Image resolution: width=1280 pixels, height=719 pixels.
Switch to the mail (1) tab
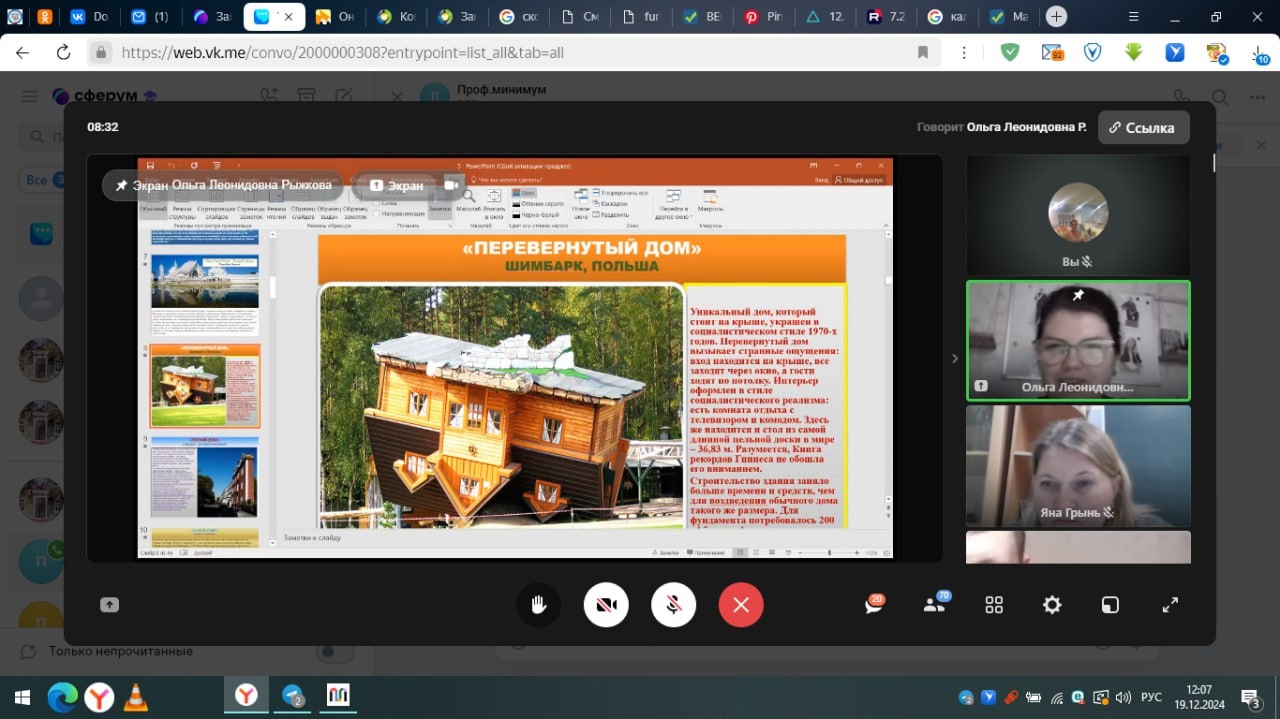coord(150,17)
